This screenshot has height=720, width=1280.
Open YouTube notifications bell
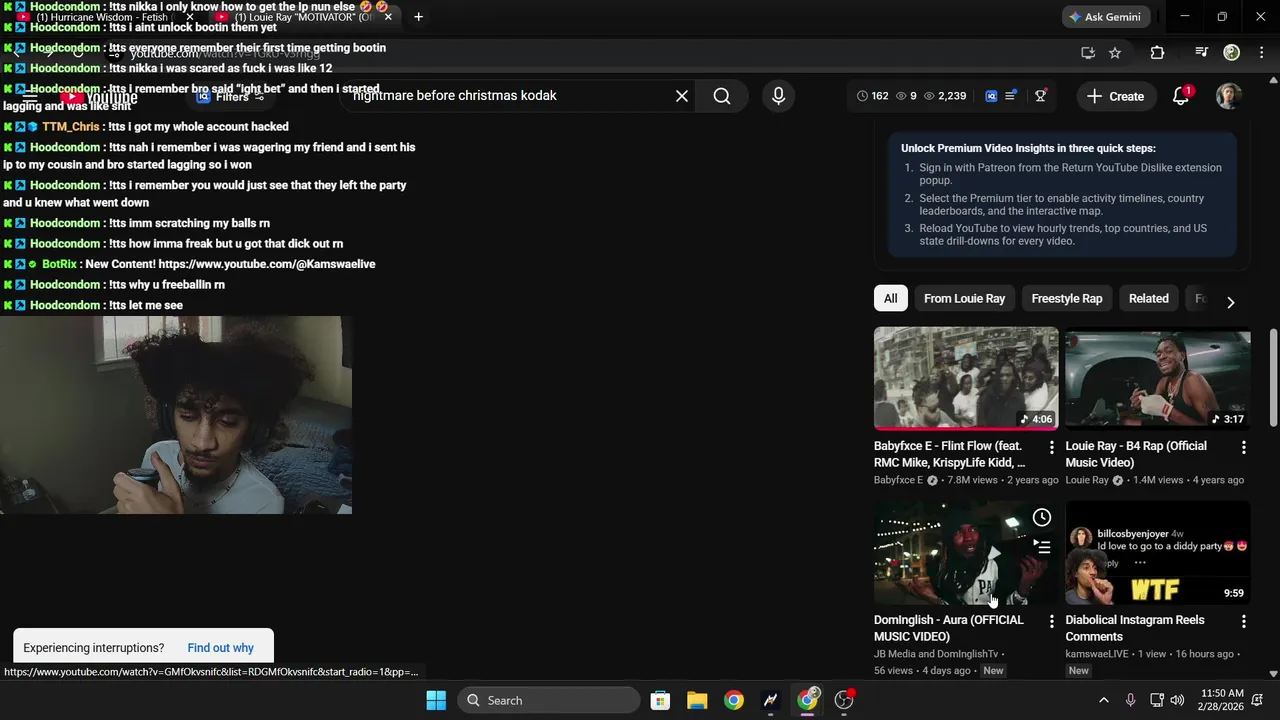click(x=1181, y=96)
